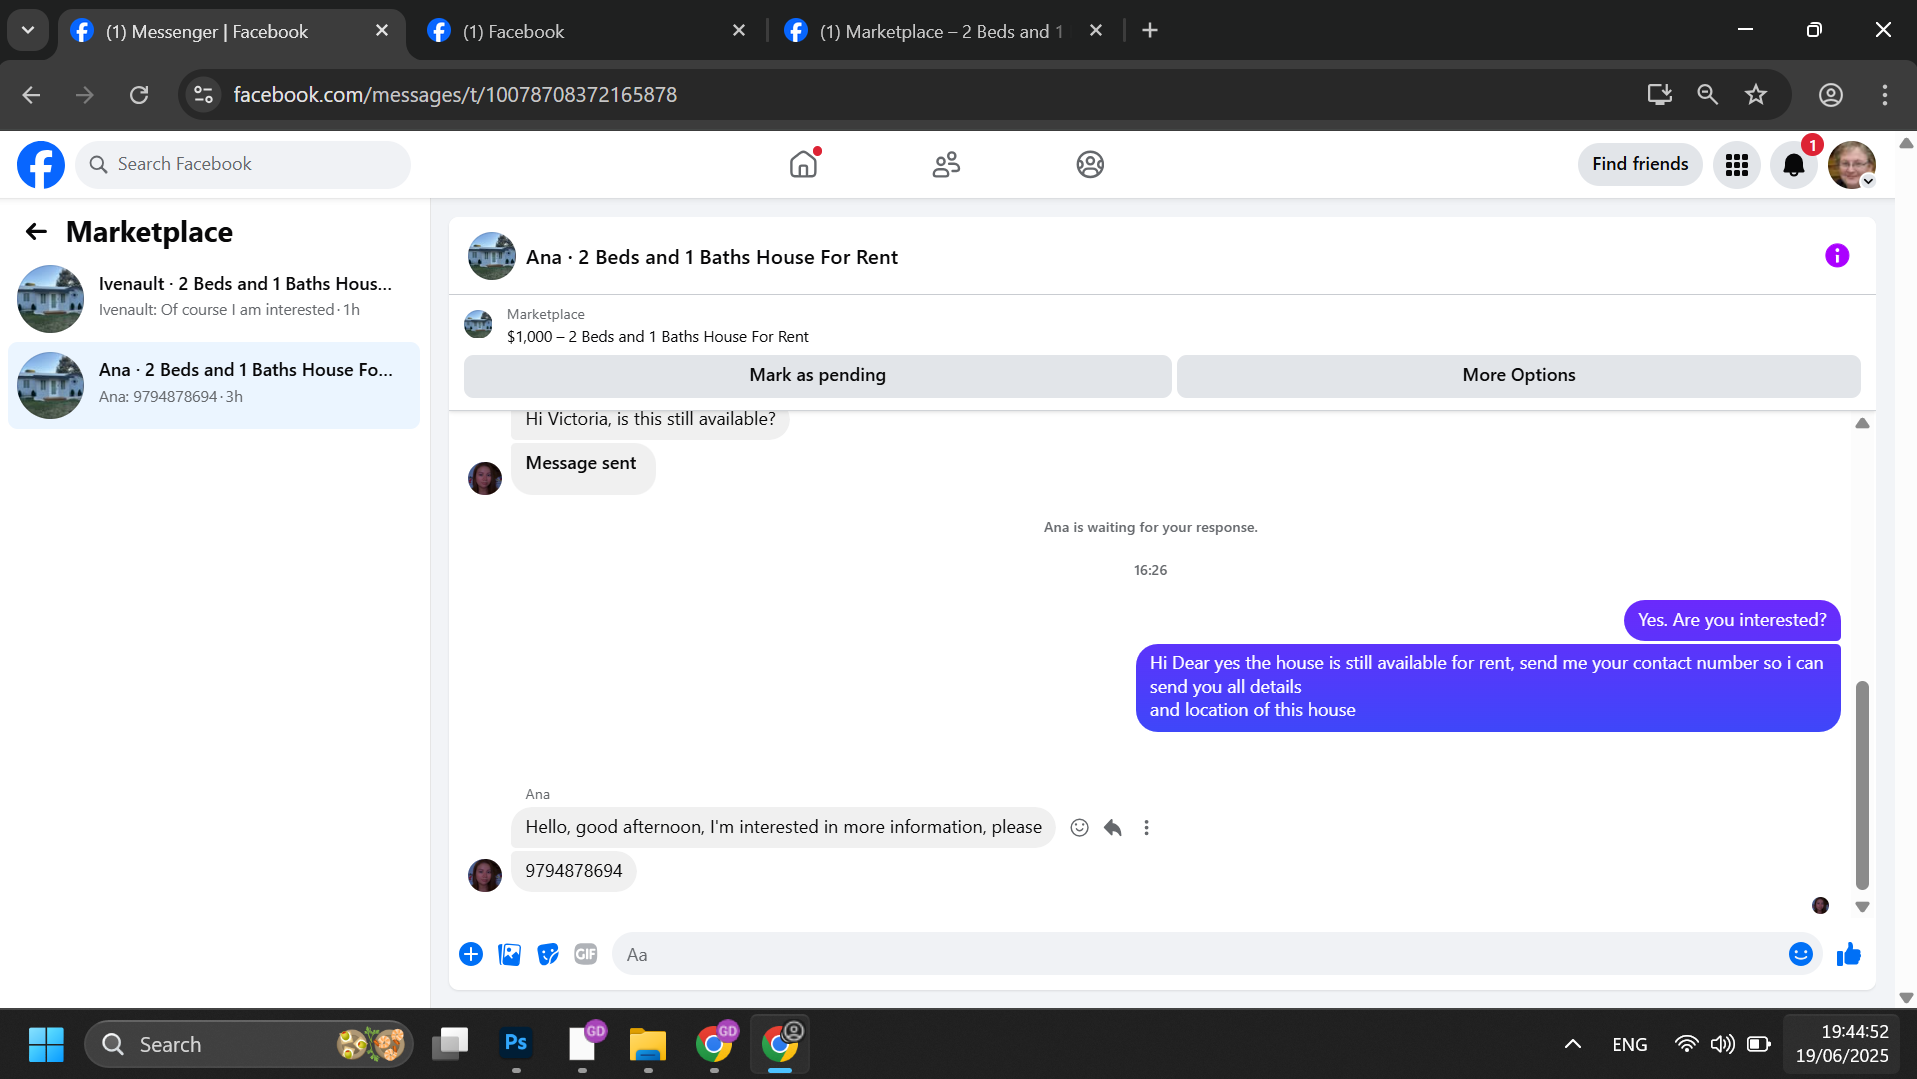Open the volume speaker tray icon
Viewport: 1917px width, 1079px height.
pyautogui.click(x=1722, y=1045)
